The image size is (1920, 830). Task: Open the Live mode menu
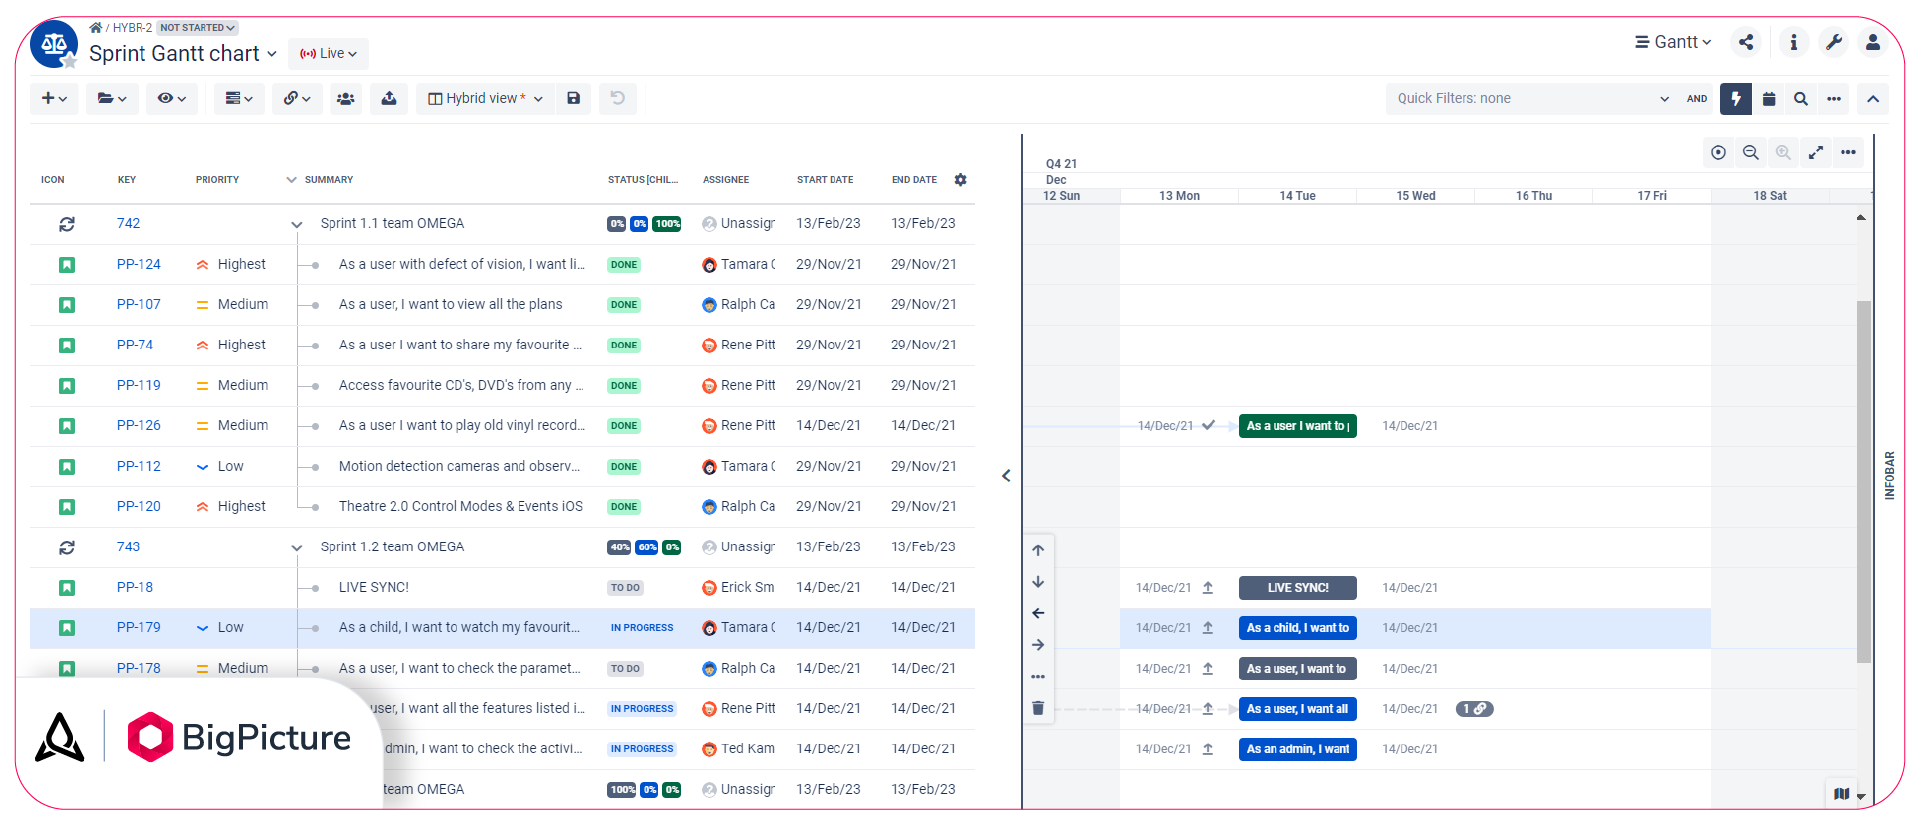(x=329, y=54)
